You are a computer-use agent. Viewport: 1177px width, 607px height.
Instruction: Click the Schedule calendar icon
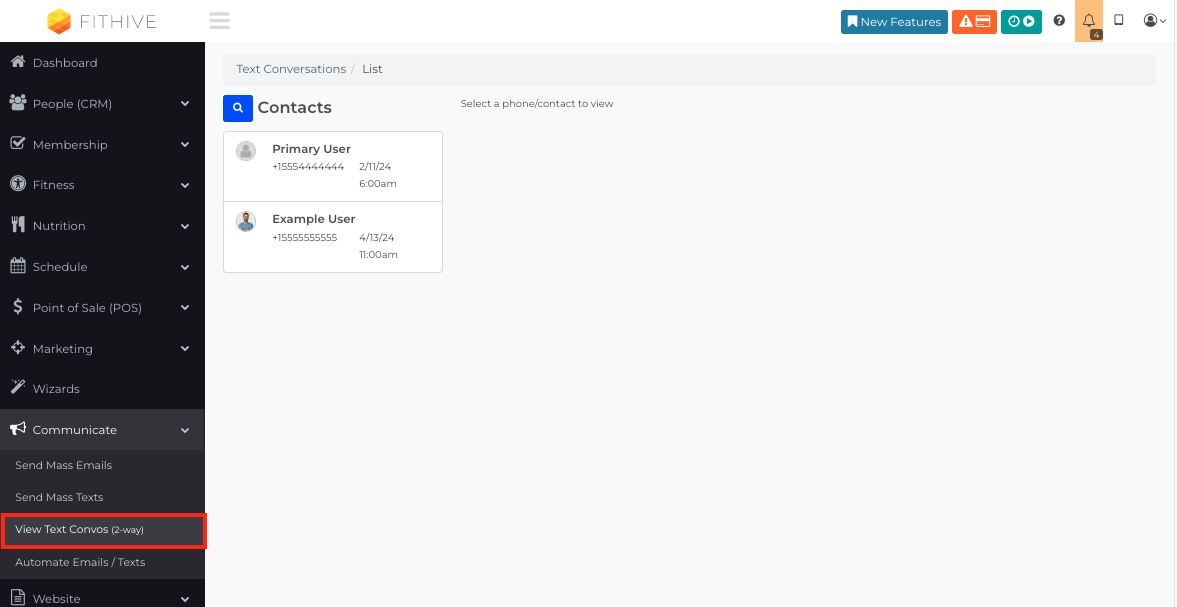(x=18, y=266)
